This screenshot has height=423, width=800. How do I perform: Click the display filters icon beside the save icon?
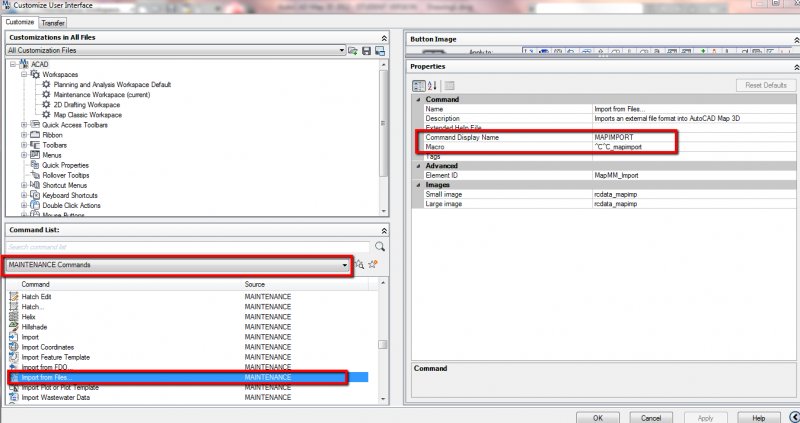pos(380,51)
